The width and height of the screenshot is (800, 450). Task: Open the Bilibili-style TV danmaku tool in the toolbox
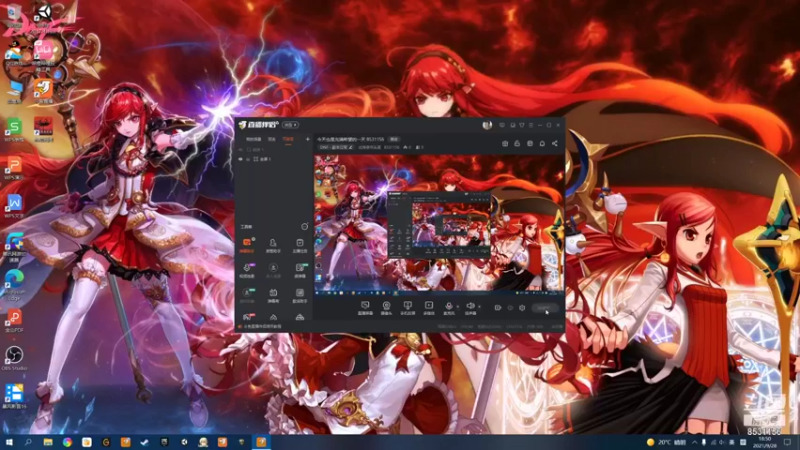pyautogui.click(x=273, y=294)
